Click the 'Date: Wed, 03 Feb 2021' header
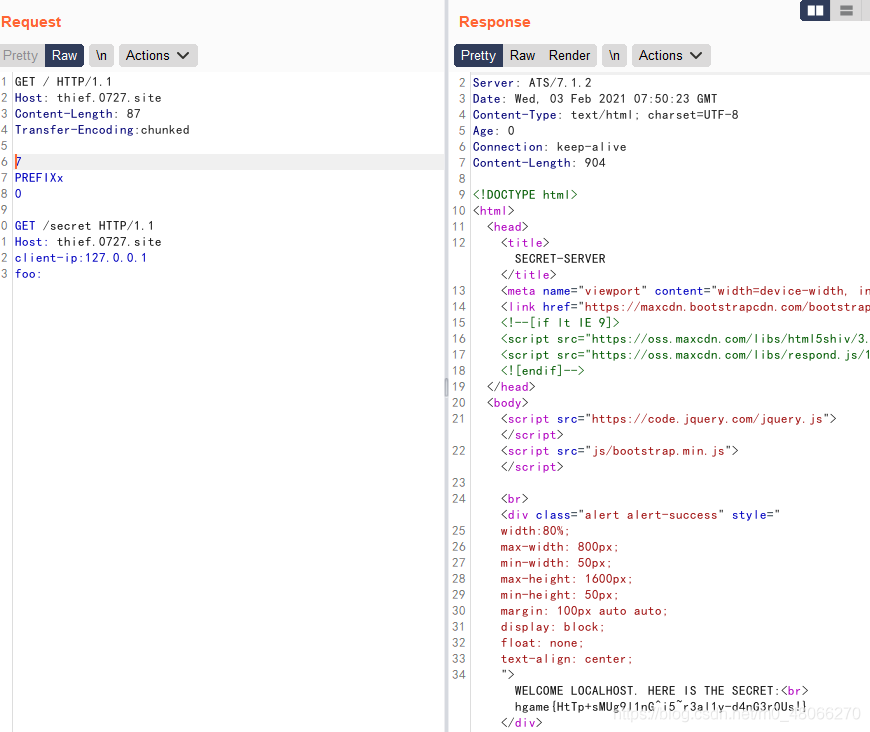This screenshot has width=870, height=732. [x=595, y=99]
